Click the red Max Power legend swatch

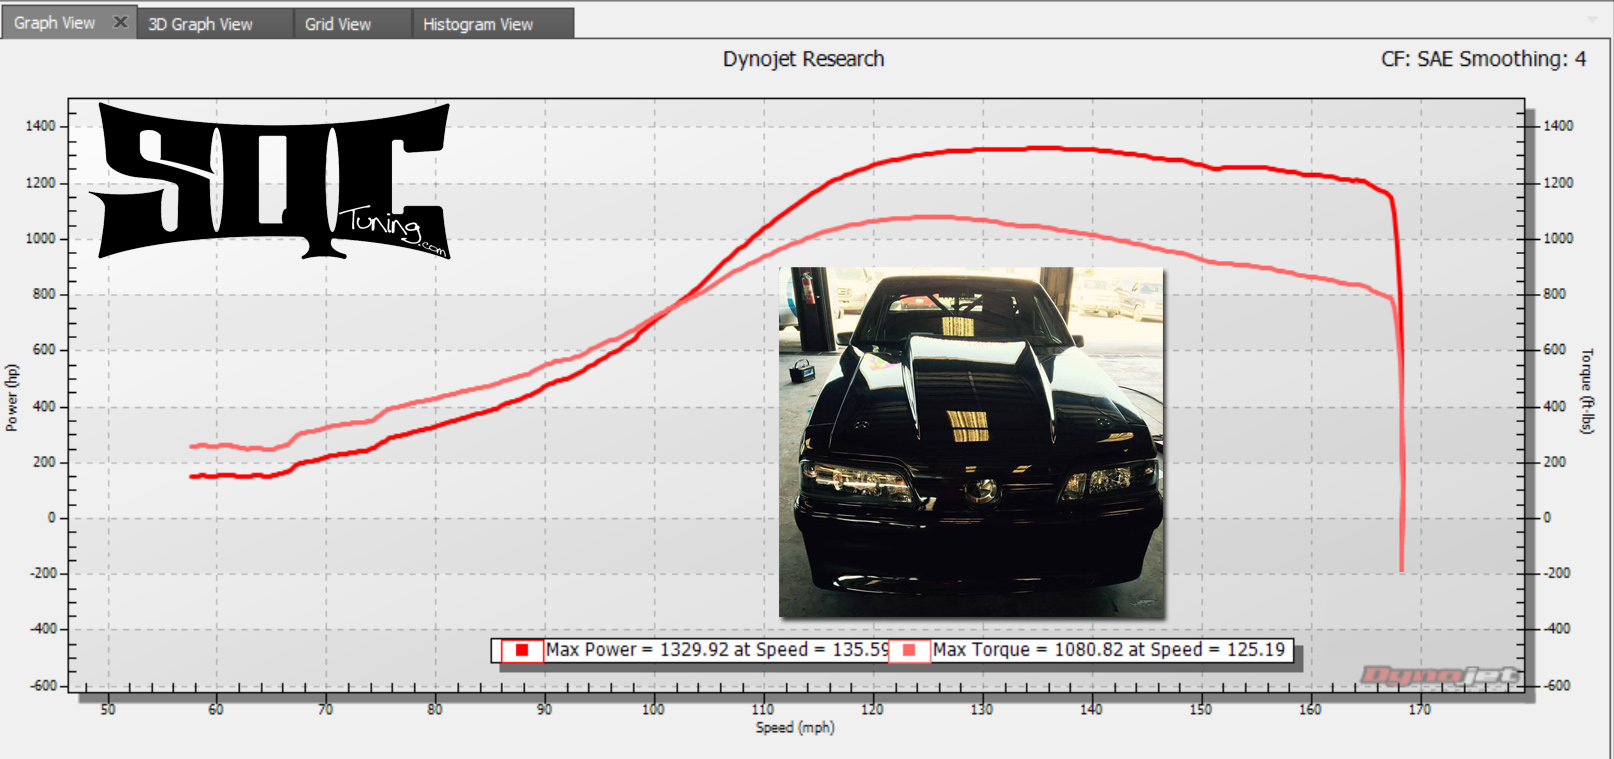tap(522, 651)
